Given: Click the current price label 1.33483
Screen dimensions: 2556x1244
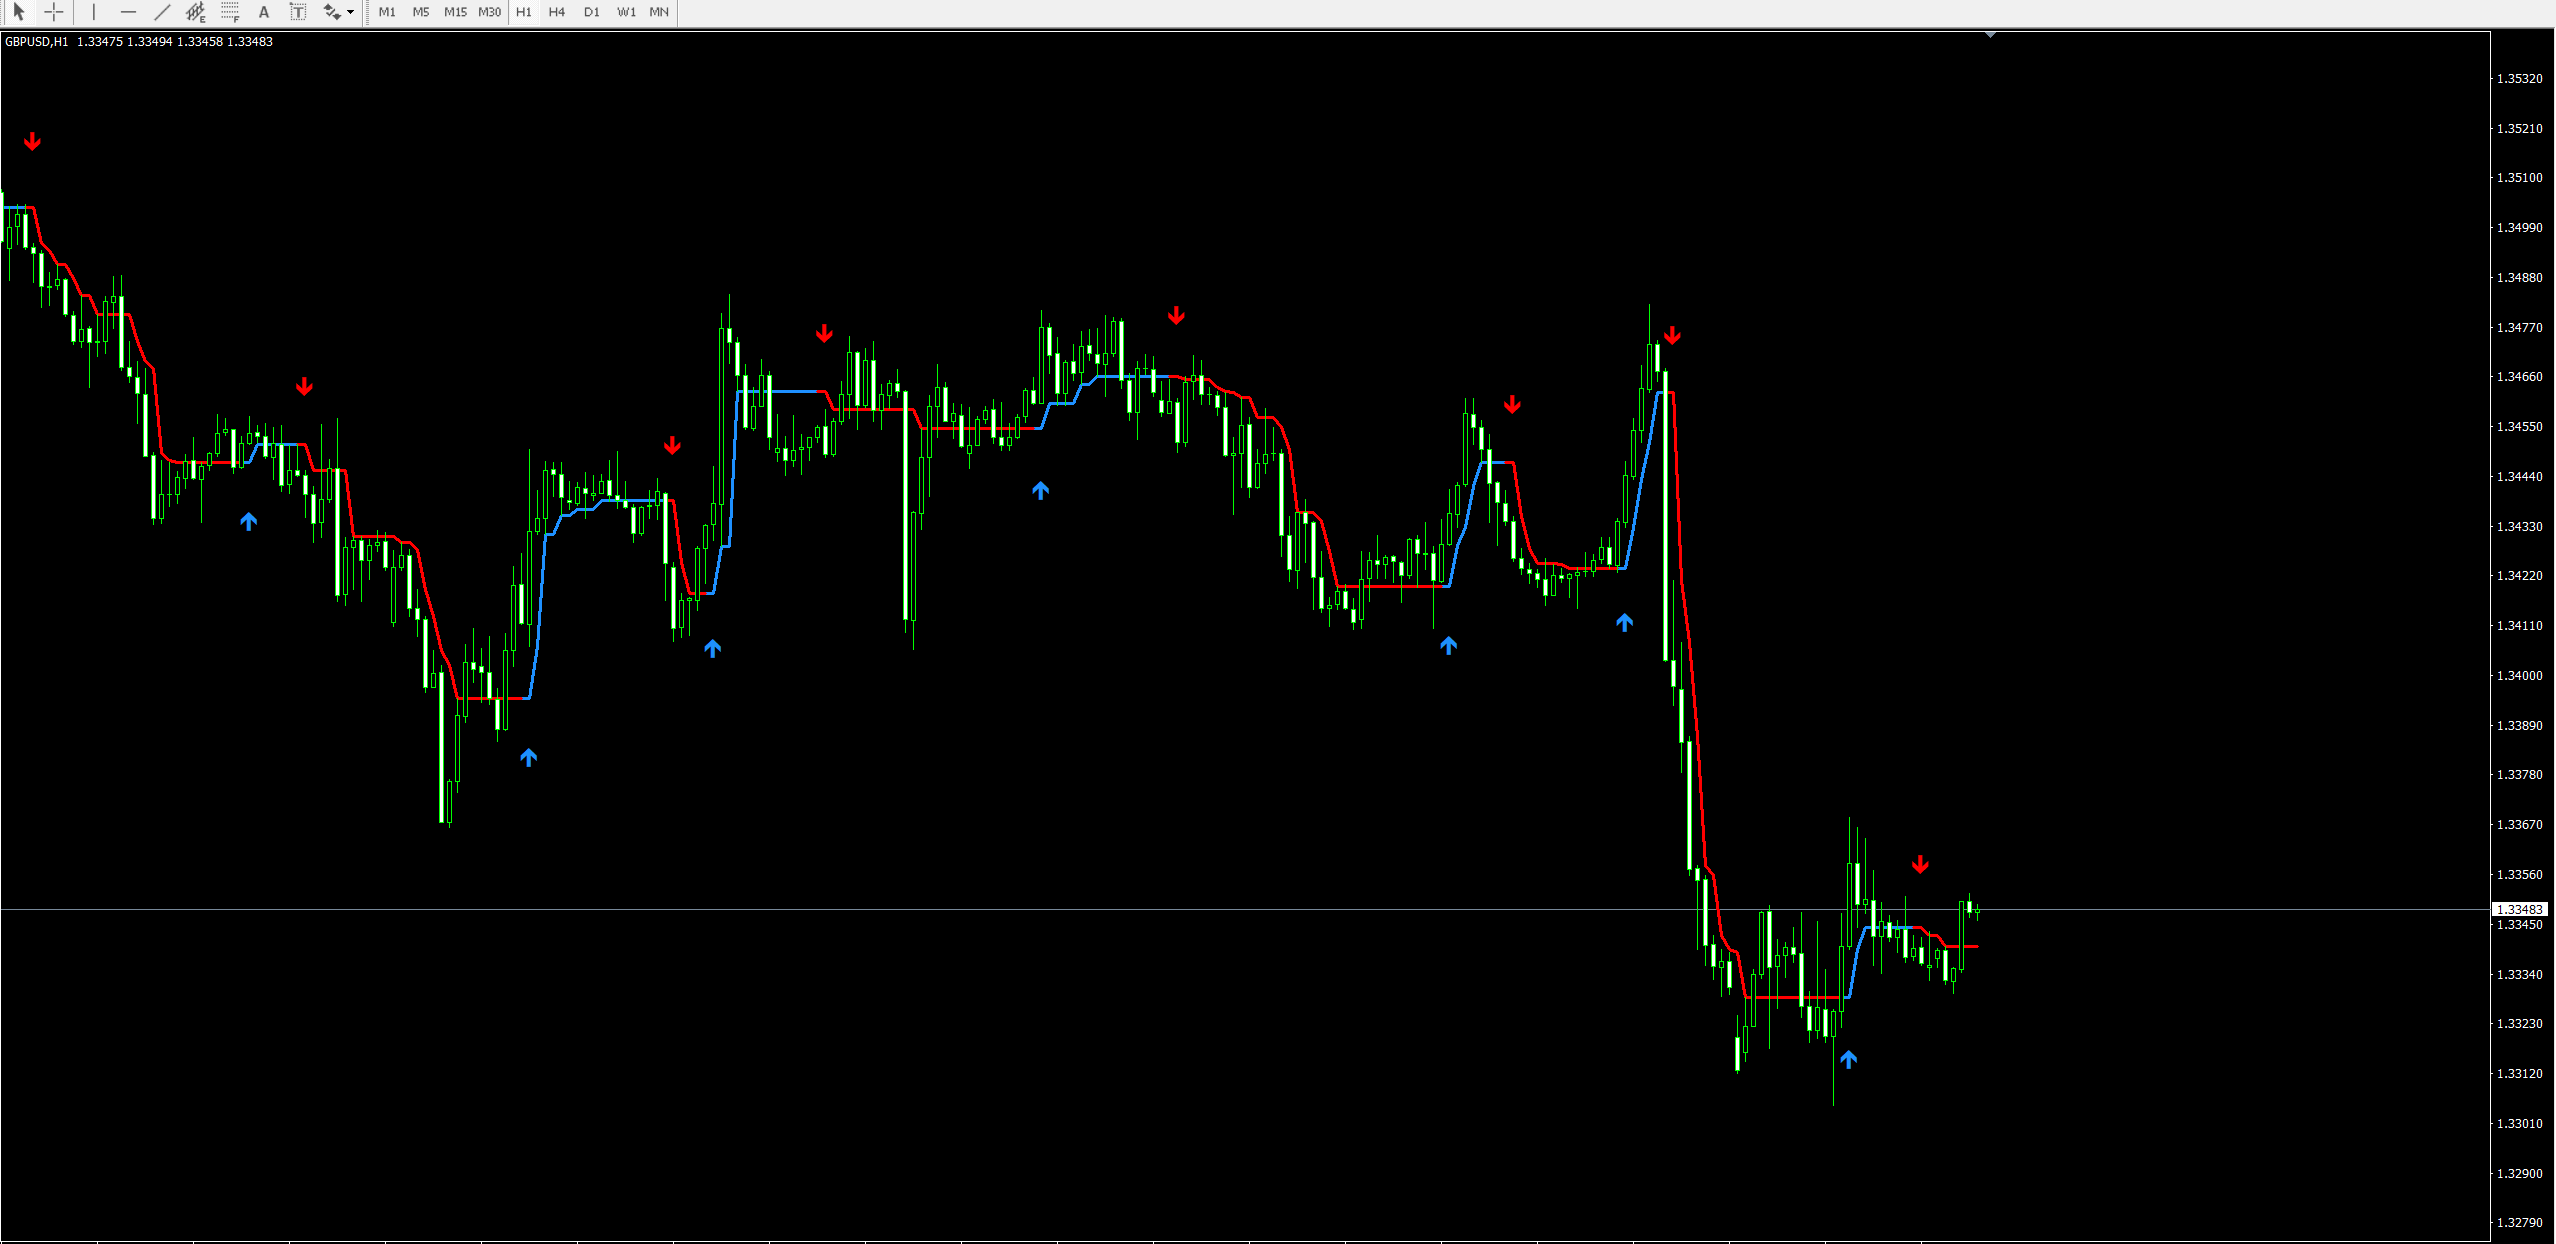Looking at the screenshot, I should (x=2519, y=909).
